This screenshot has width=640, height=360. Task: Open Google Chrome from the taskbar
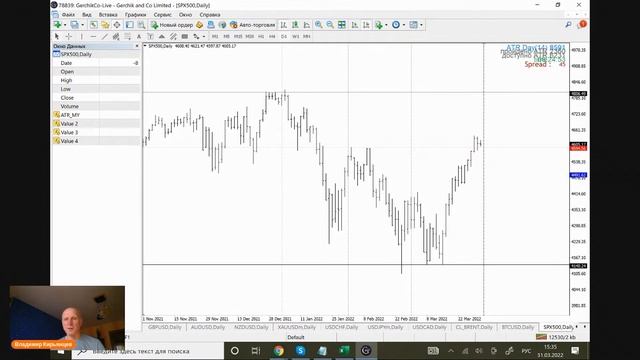coord(279,351)
